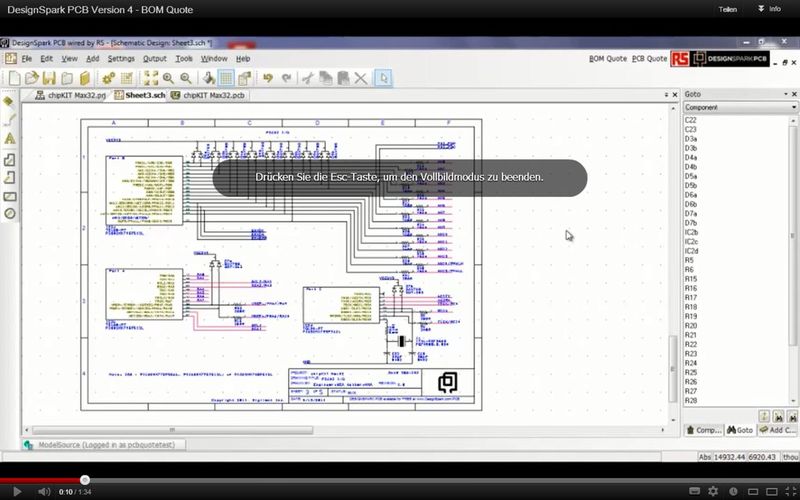The width and height of the screenshot is (800, 500).
Task: Click the Save disk icon in toolbar
Action: pos(48,78)
